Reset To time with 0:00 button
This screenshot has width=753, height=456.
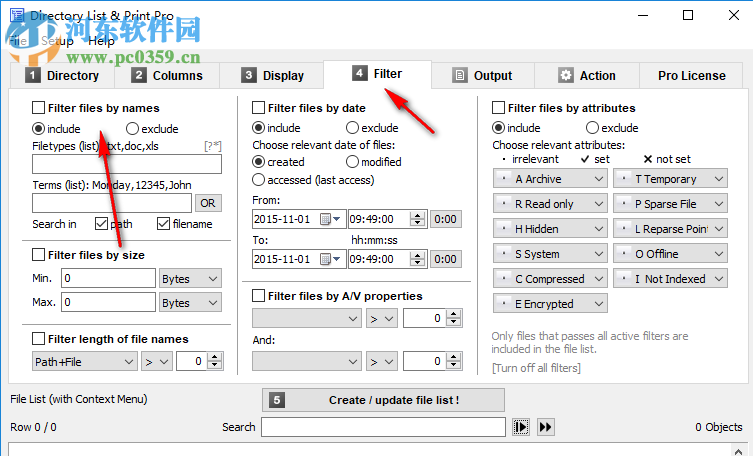tap(445, 259)
